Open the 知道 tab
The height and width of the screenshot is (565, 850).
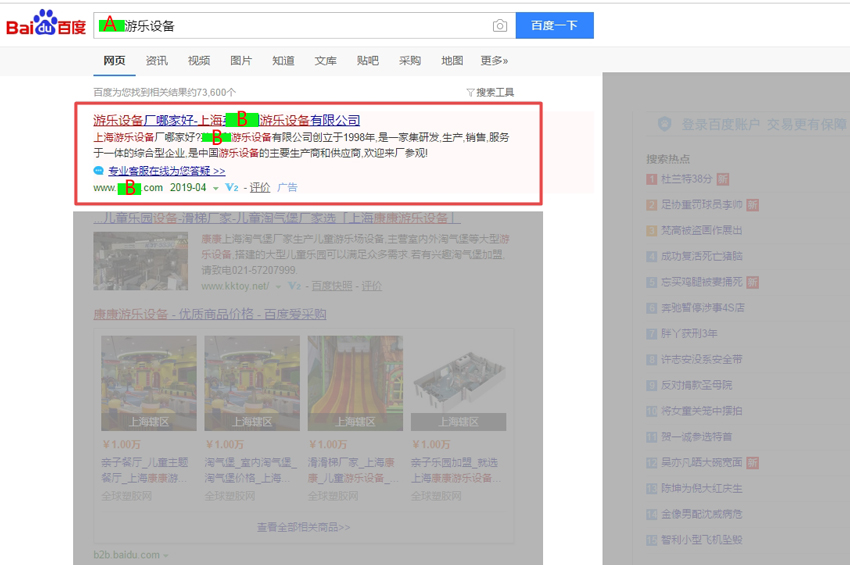(x=284, y=61)
